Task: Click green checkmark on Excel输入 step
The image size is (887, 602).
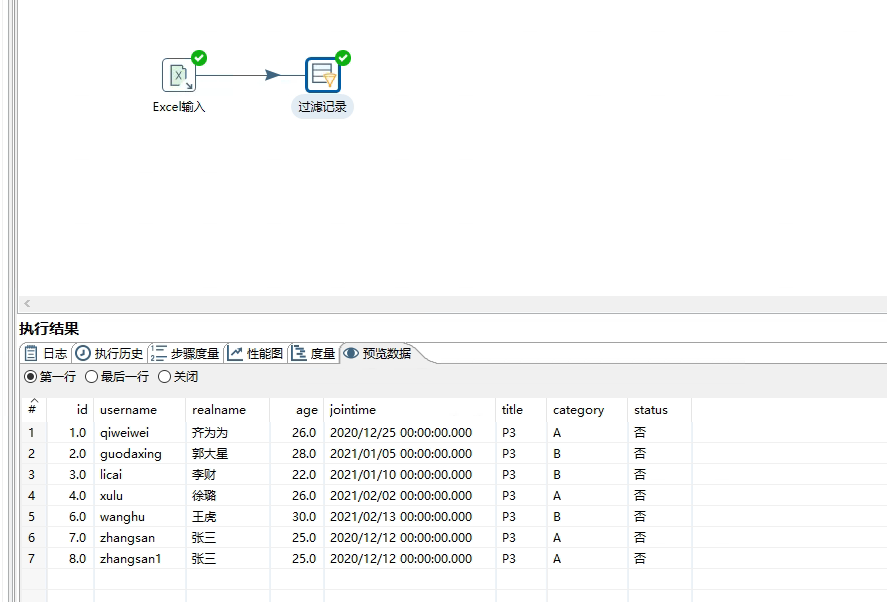Action: (199, 58)
